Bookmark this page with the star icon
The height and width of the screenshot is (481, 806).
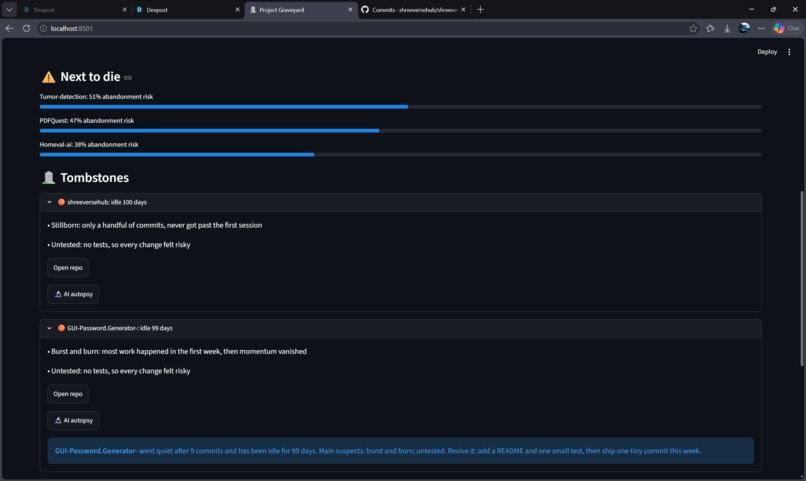tap(693, 28)
